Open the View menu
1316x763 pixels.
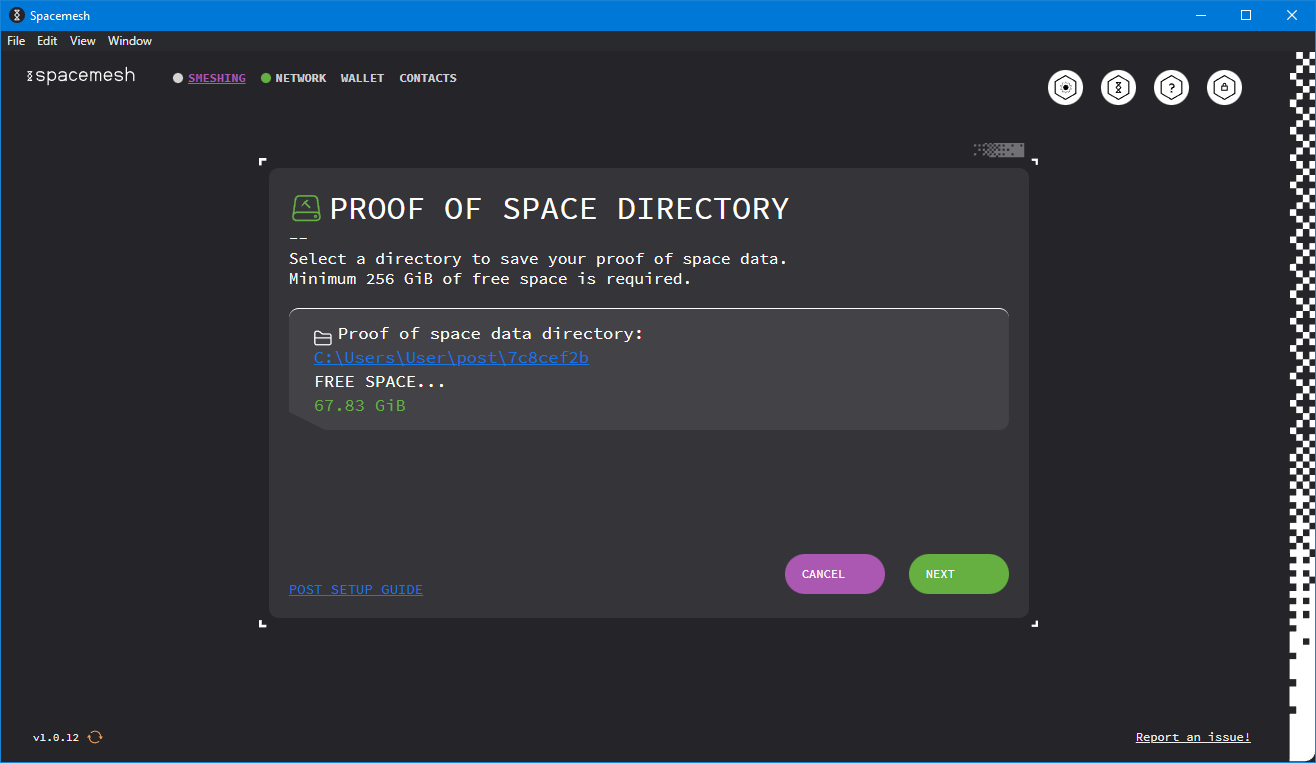(83, 41)
